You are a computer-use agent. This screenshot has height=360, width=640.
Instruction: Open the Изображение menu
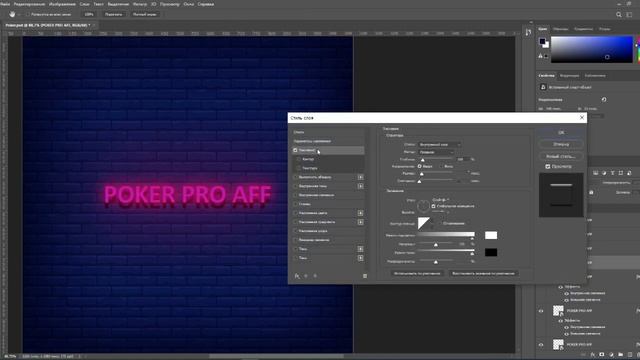pos(62,4)
